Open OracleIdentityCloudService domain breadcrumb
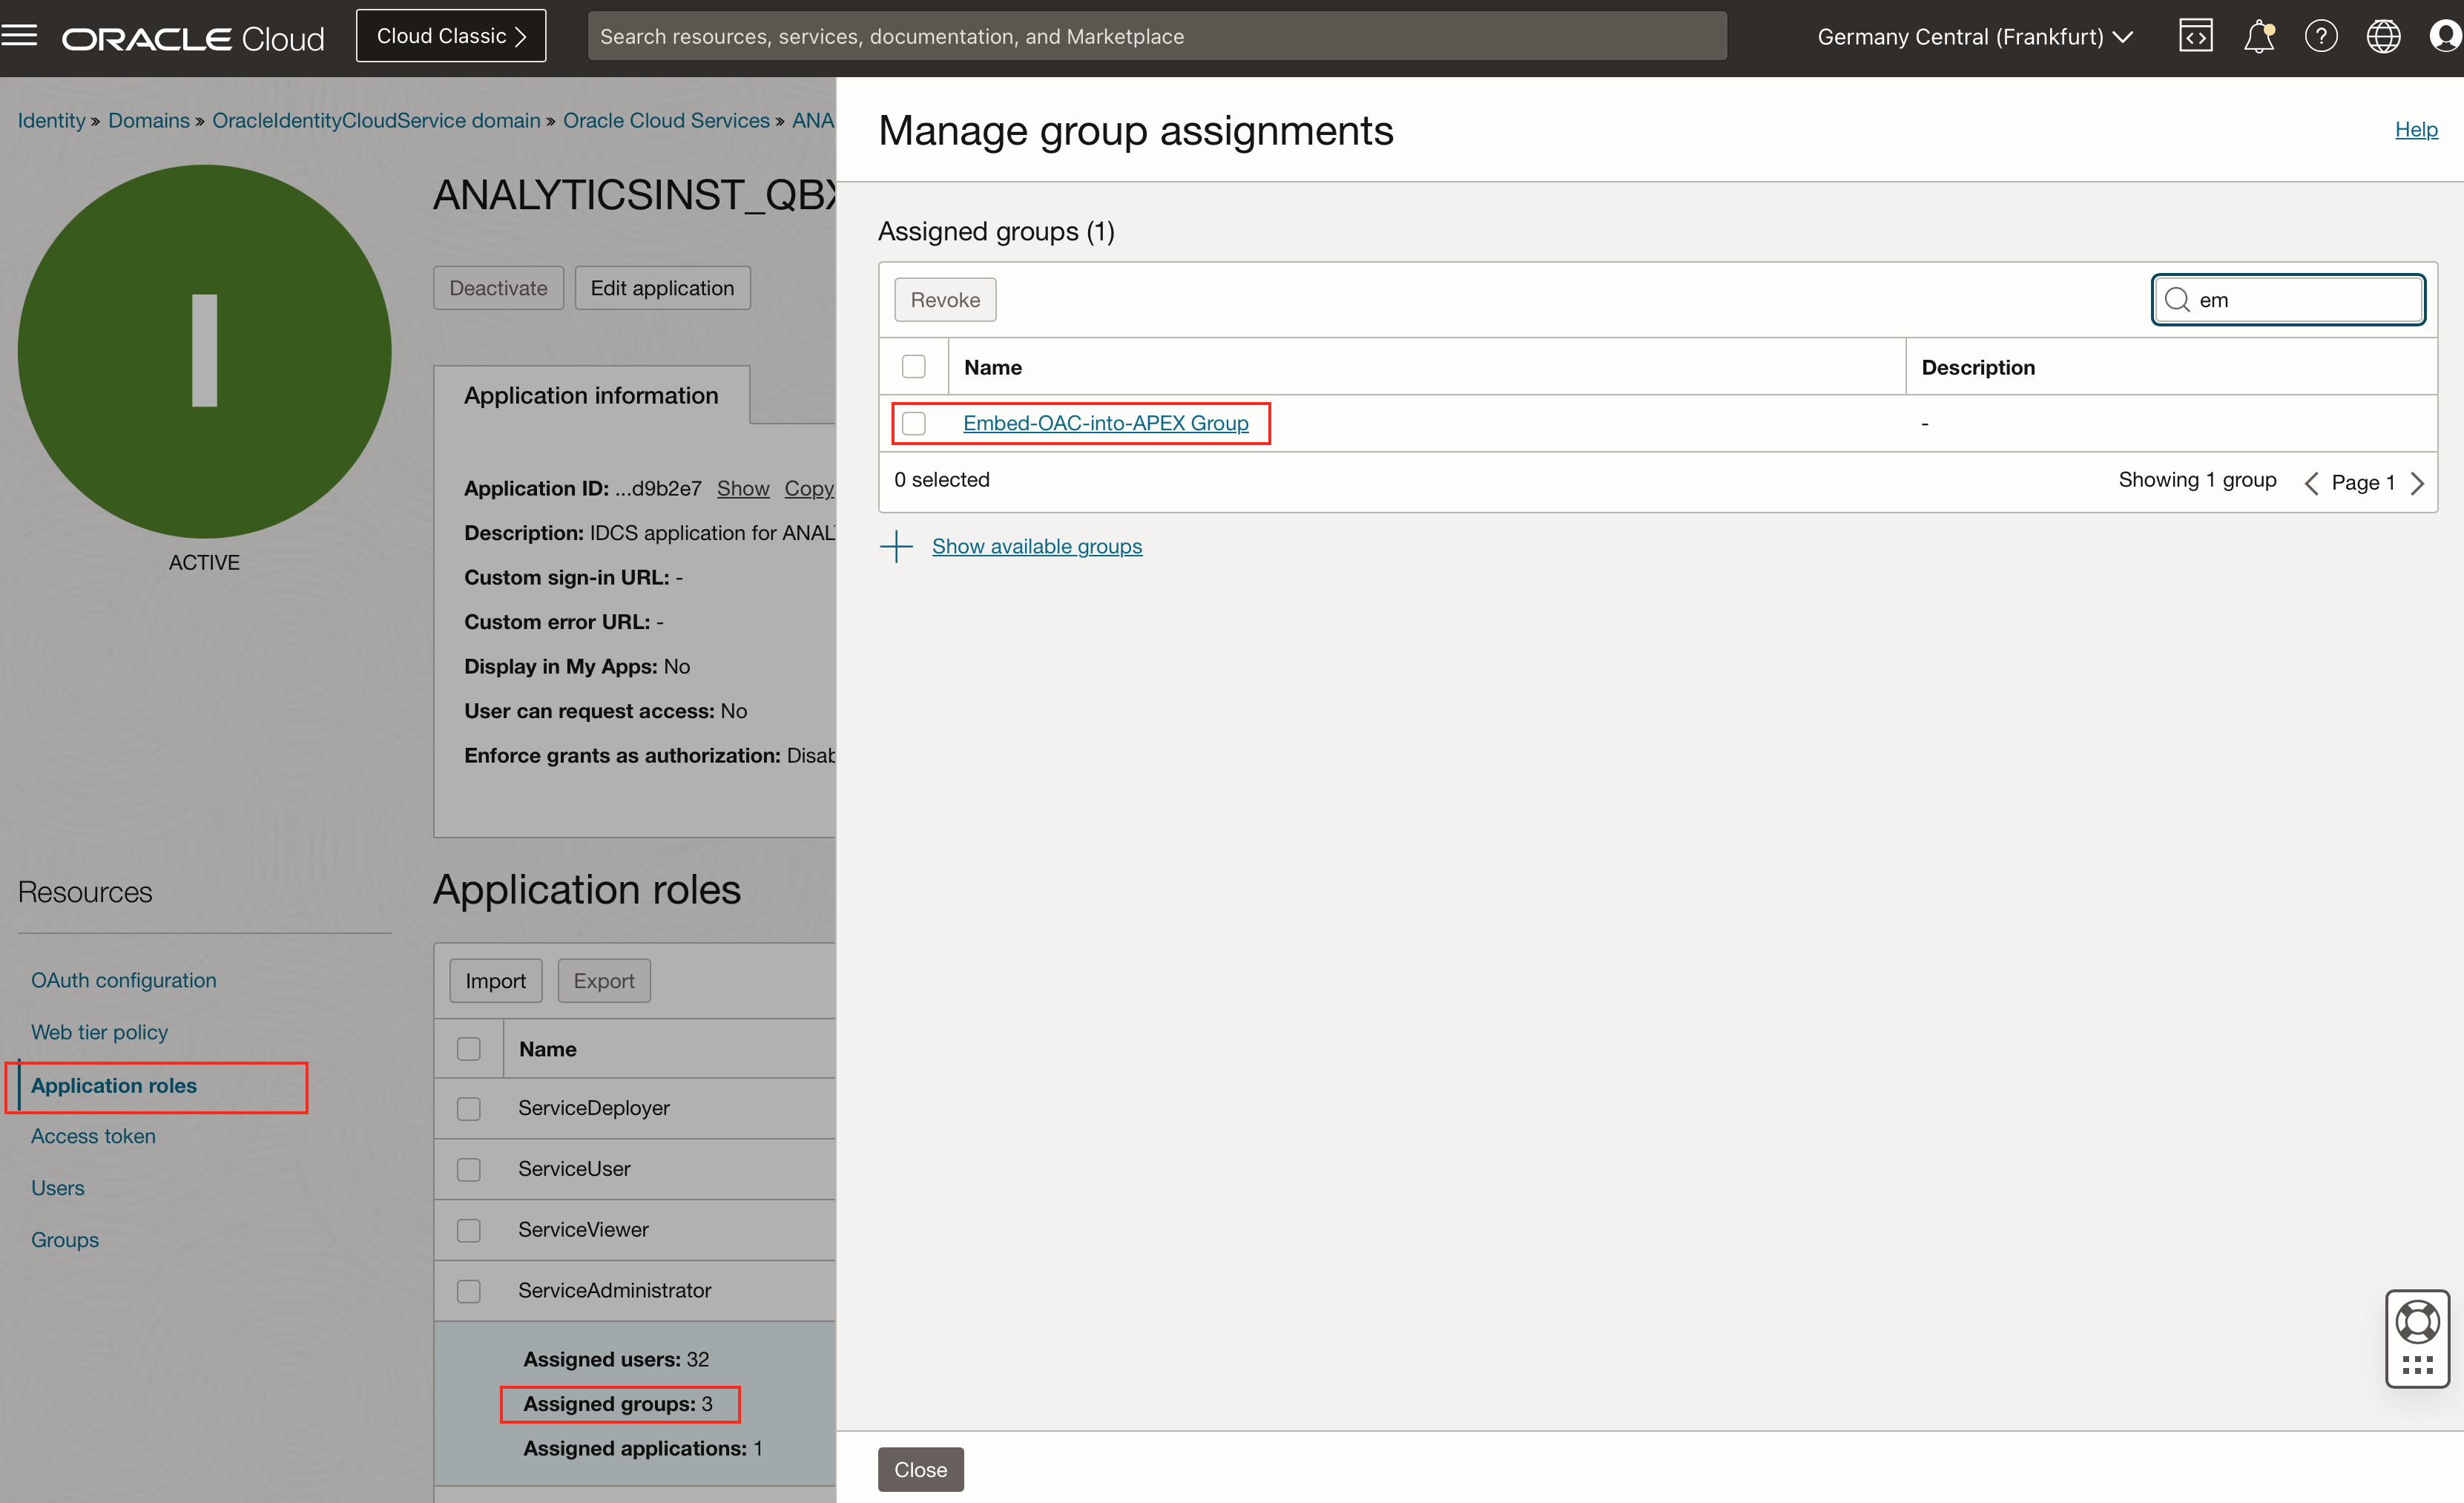The image size is (2464, 1503). [376, 120]
